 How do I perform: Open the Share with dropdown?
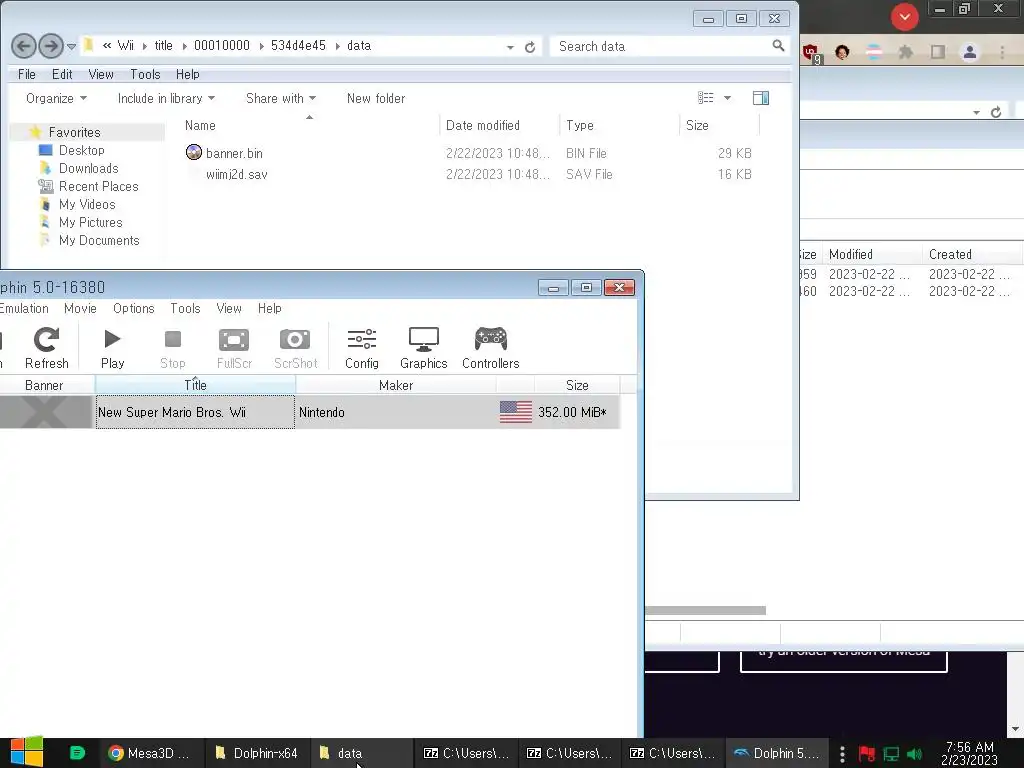point(281,99)
